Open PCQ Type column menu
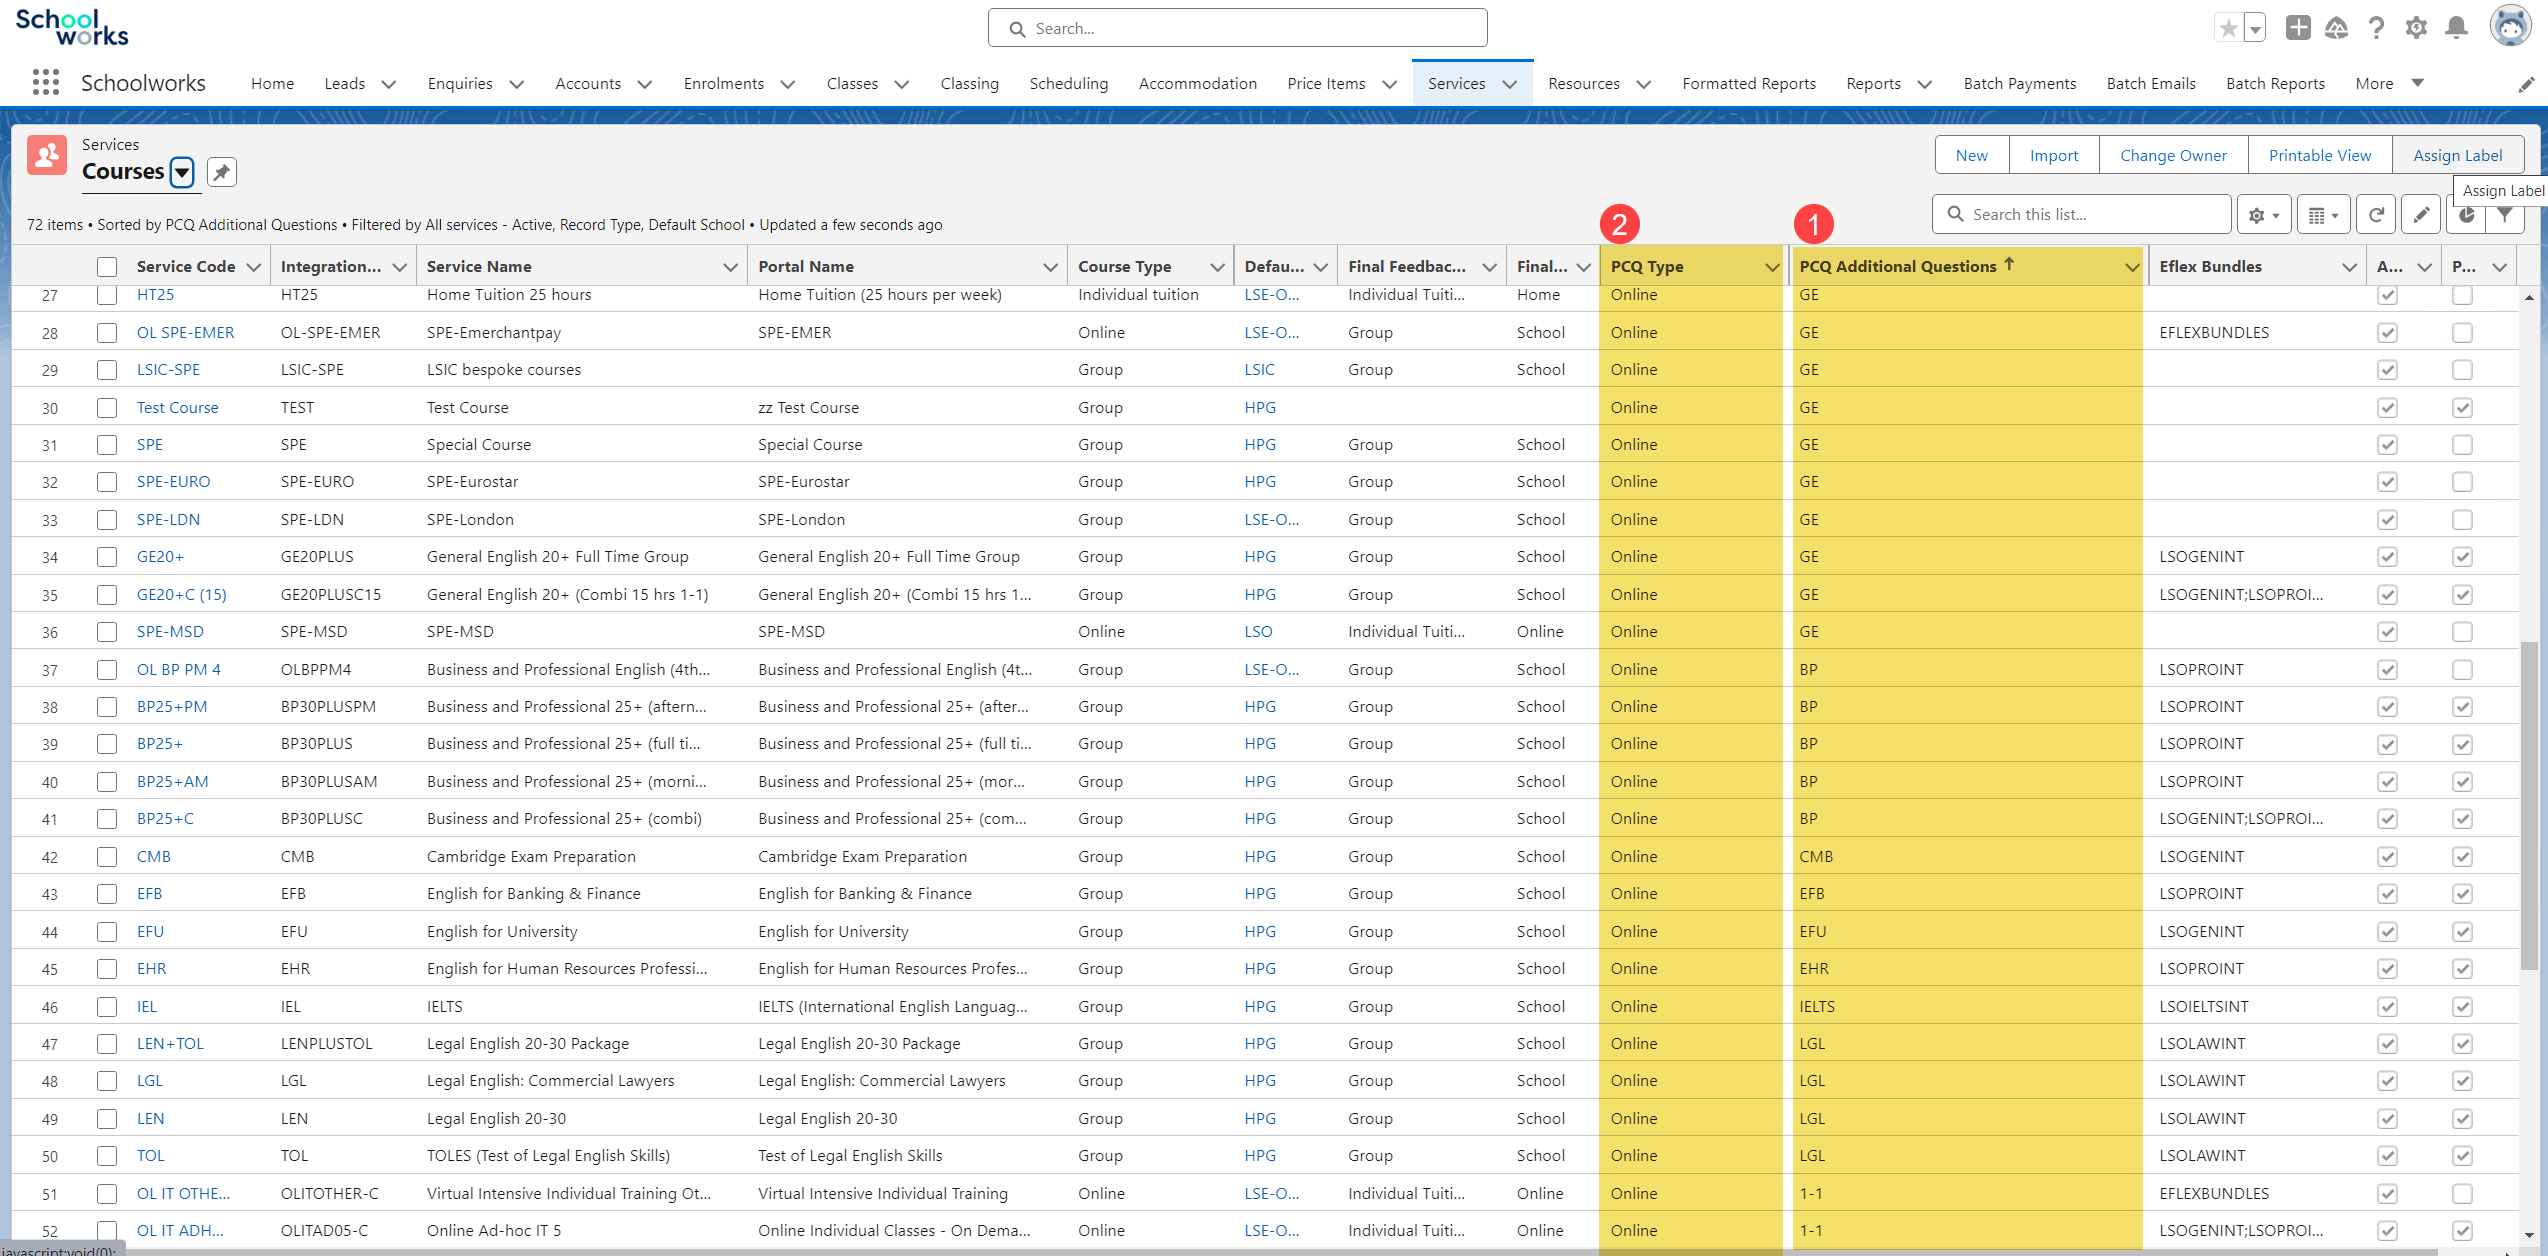 [x=1772, y=267]
